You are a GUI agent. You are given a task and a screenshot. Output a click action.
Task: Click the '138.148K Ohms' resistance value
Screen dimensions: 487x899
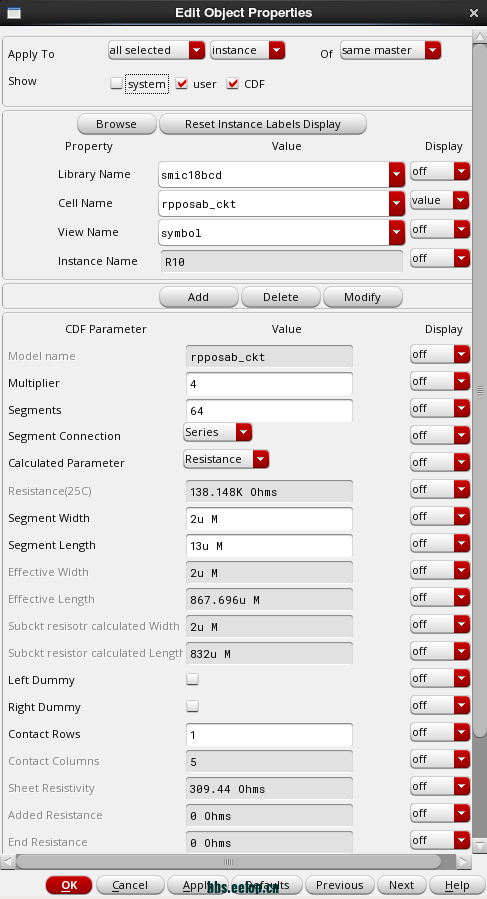tap(269, 492)
